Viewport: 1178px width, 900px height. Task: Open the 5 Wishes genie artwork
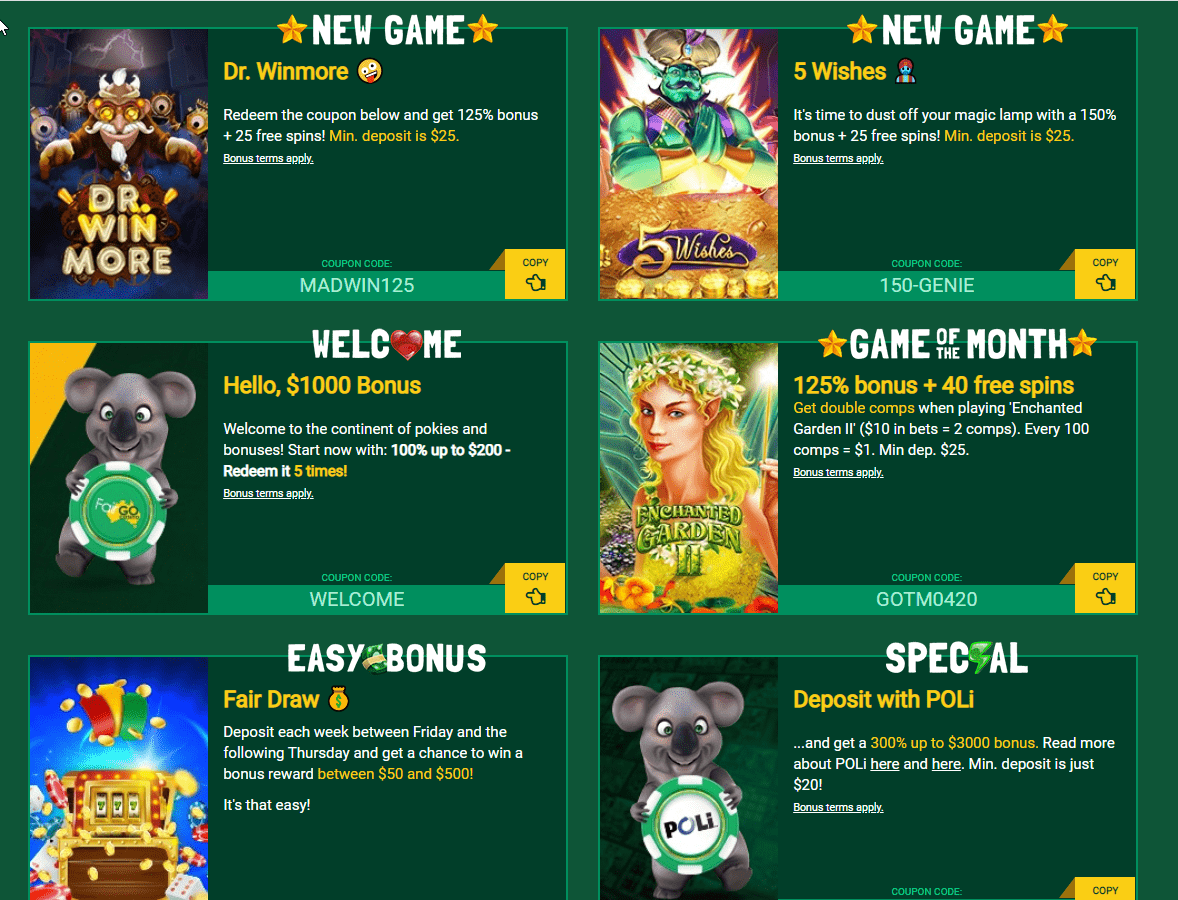689,164
